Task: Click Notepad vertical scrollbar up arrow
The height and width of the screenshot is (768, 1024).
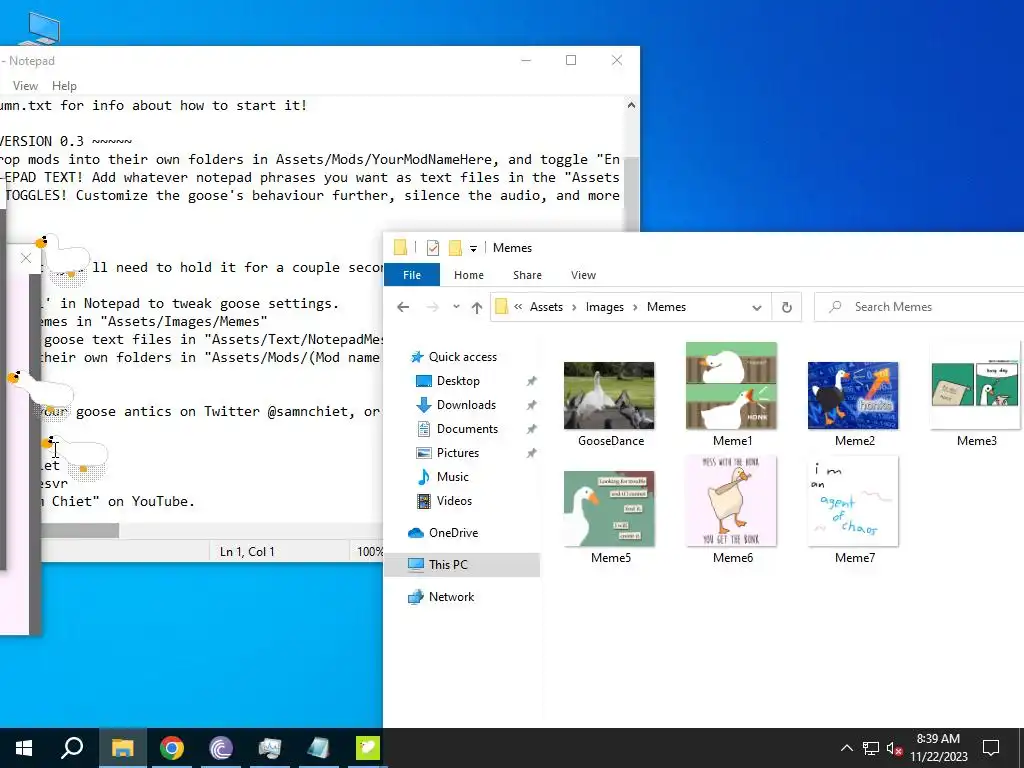Action: coord(631,104)
